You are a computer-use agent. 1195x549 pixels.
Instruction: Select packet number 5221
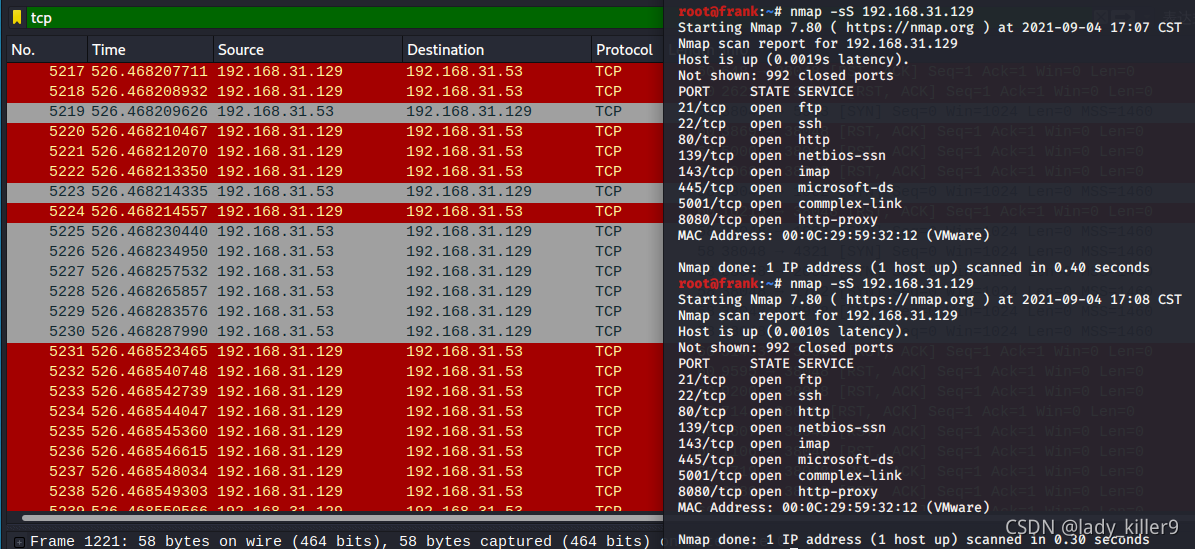click(x=335, y=152)
